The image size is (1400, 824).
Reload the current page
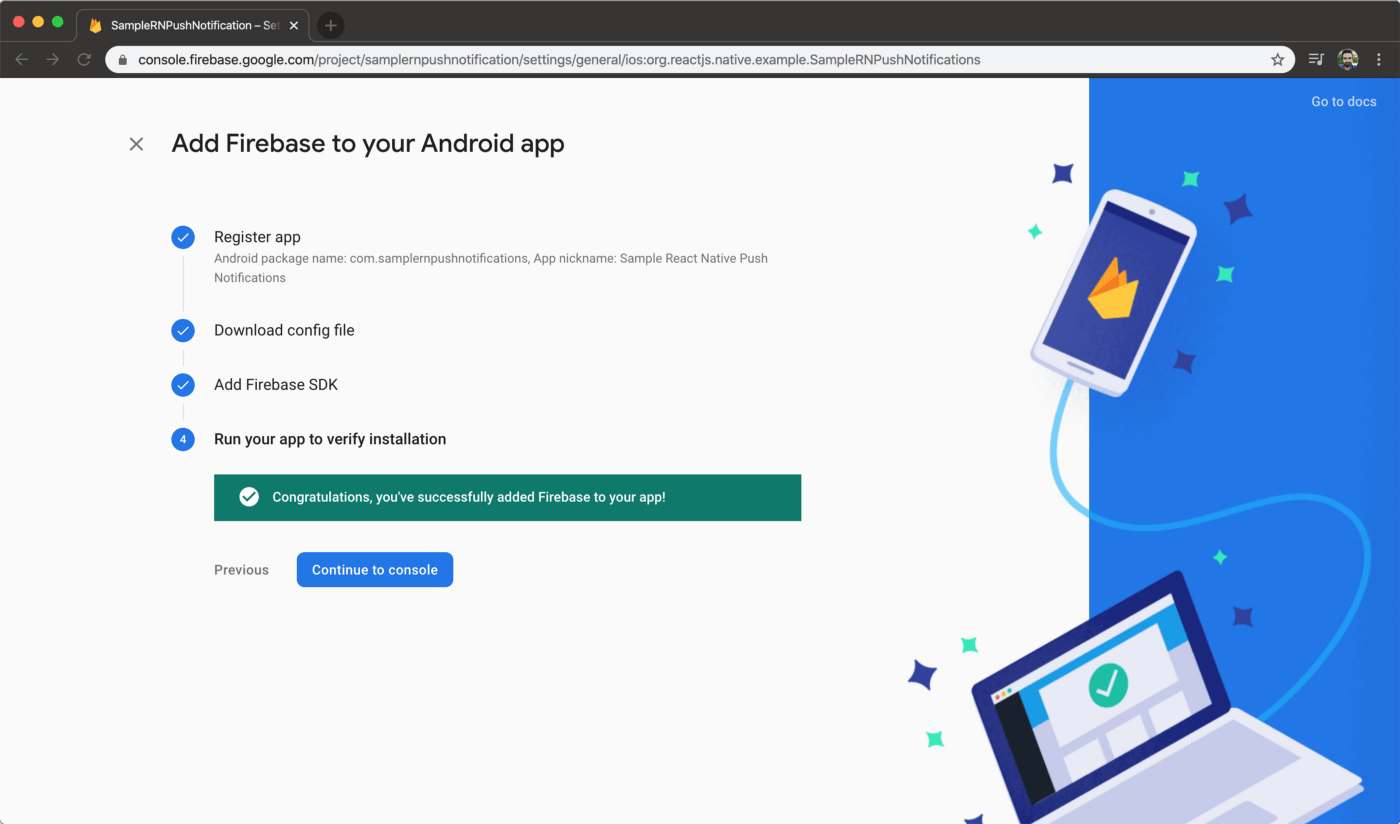[84, 60]
